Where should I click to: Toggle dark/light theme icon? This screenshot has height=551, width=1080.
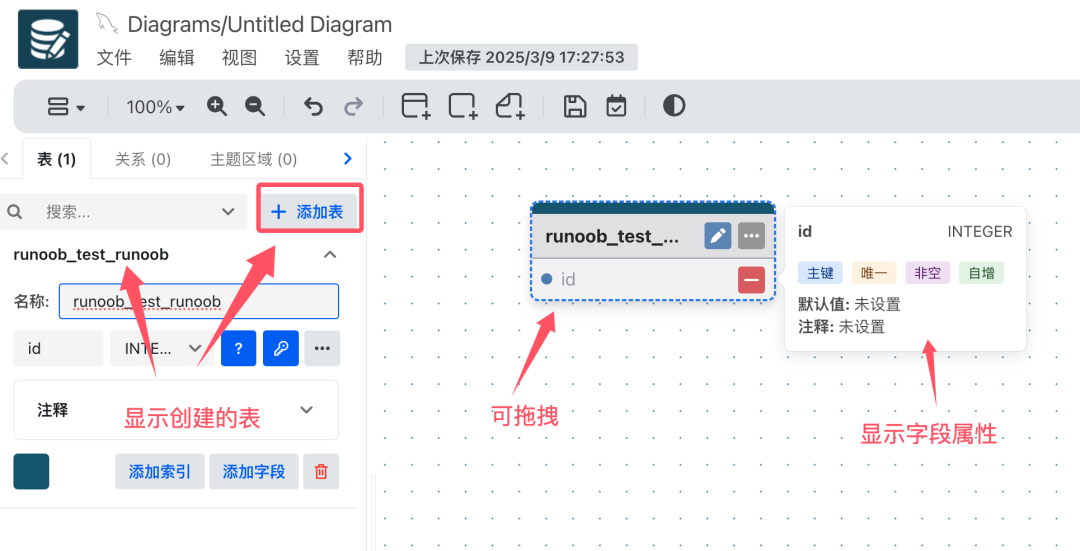[x=674, y=106]
